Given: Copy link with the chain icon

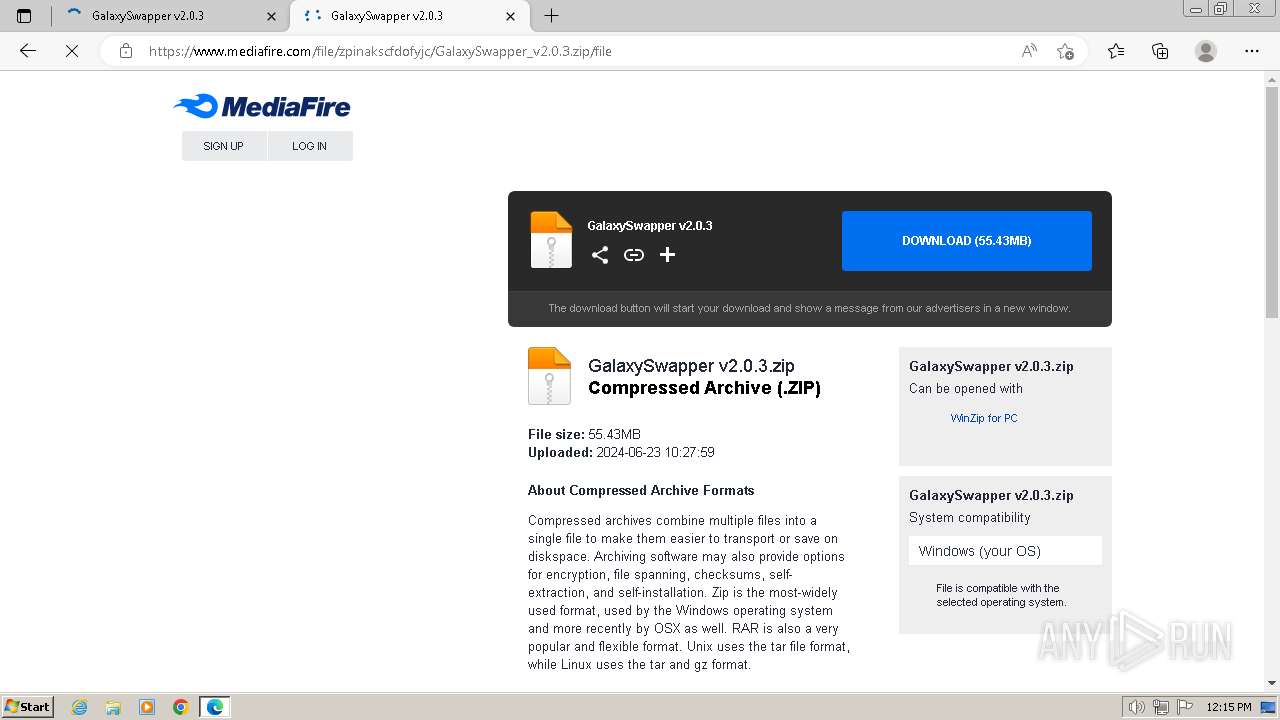Looking at the screenshot, I should tap(634, 255).
